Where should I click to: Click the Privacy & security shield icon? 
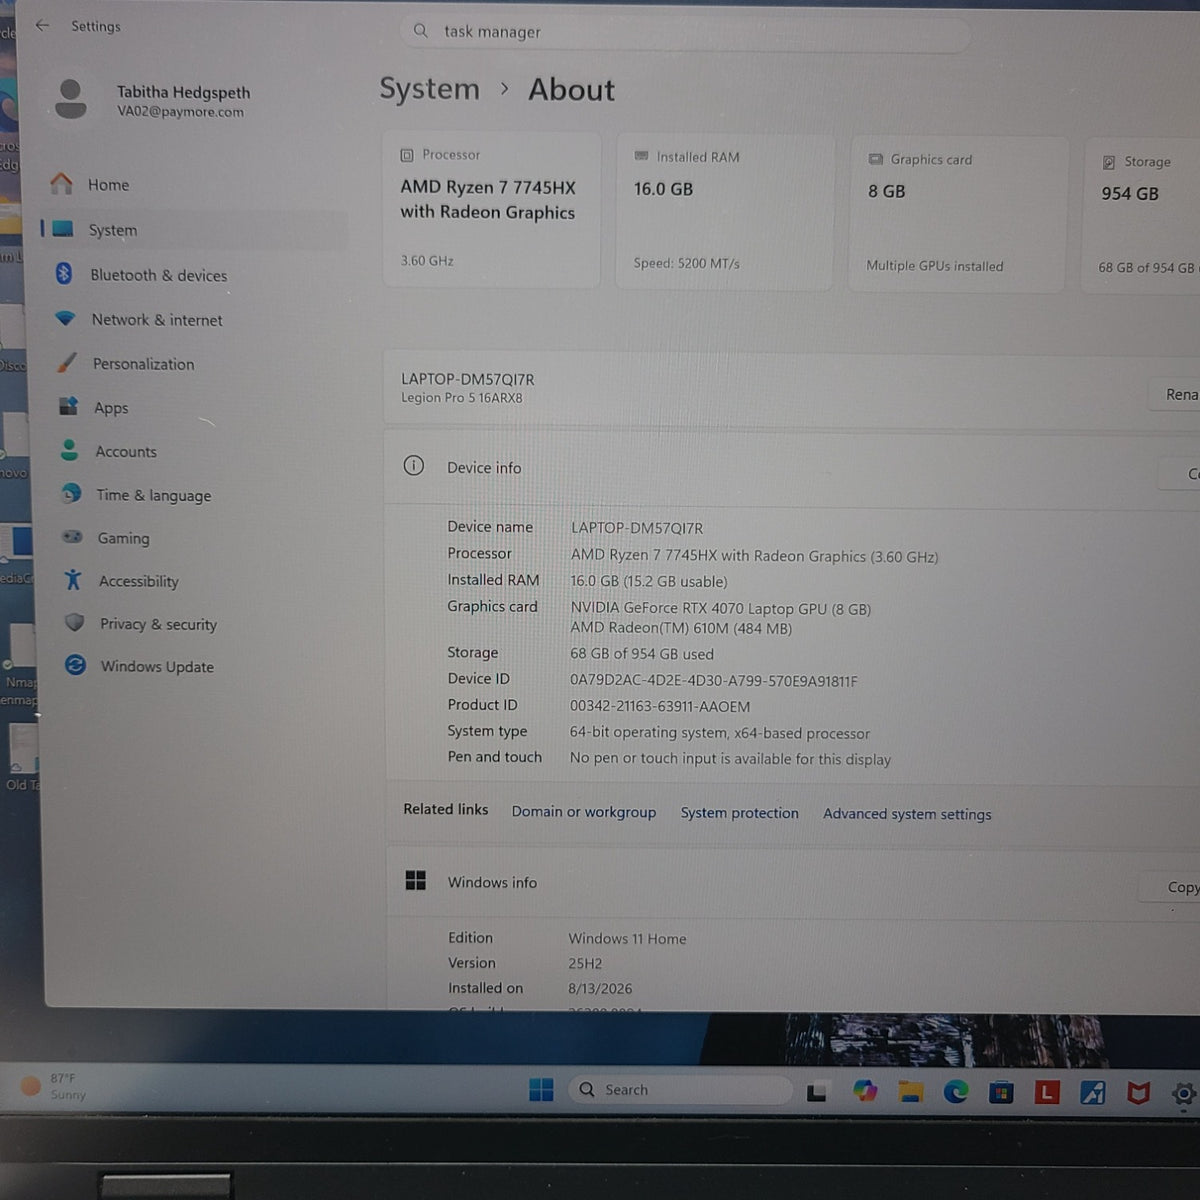[74, 623]
